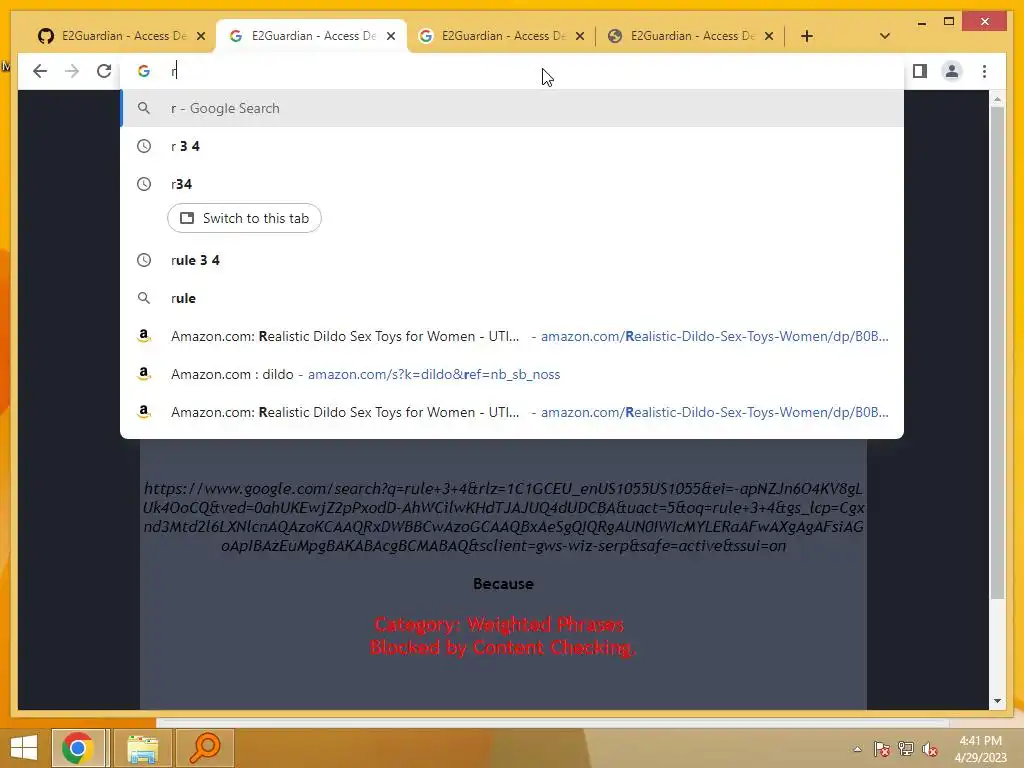Image resolution: width=1024 pixels, height=768 pixels.
Task: Expand the tab search chevron
Action: pyautogui.click(x=884, y=36)
